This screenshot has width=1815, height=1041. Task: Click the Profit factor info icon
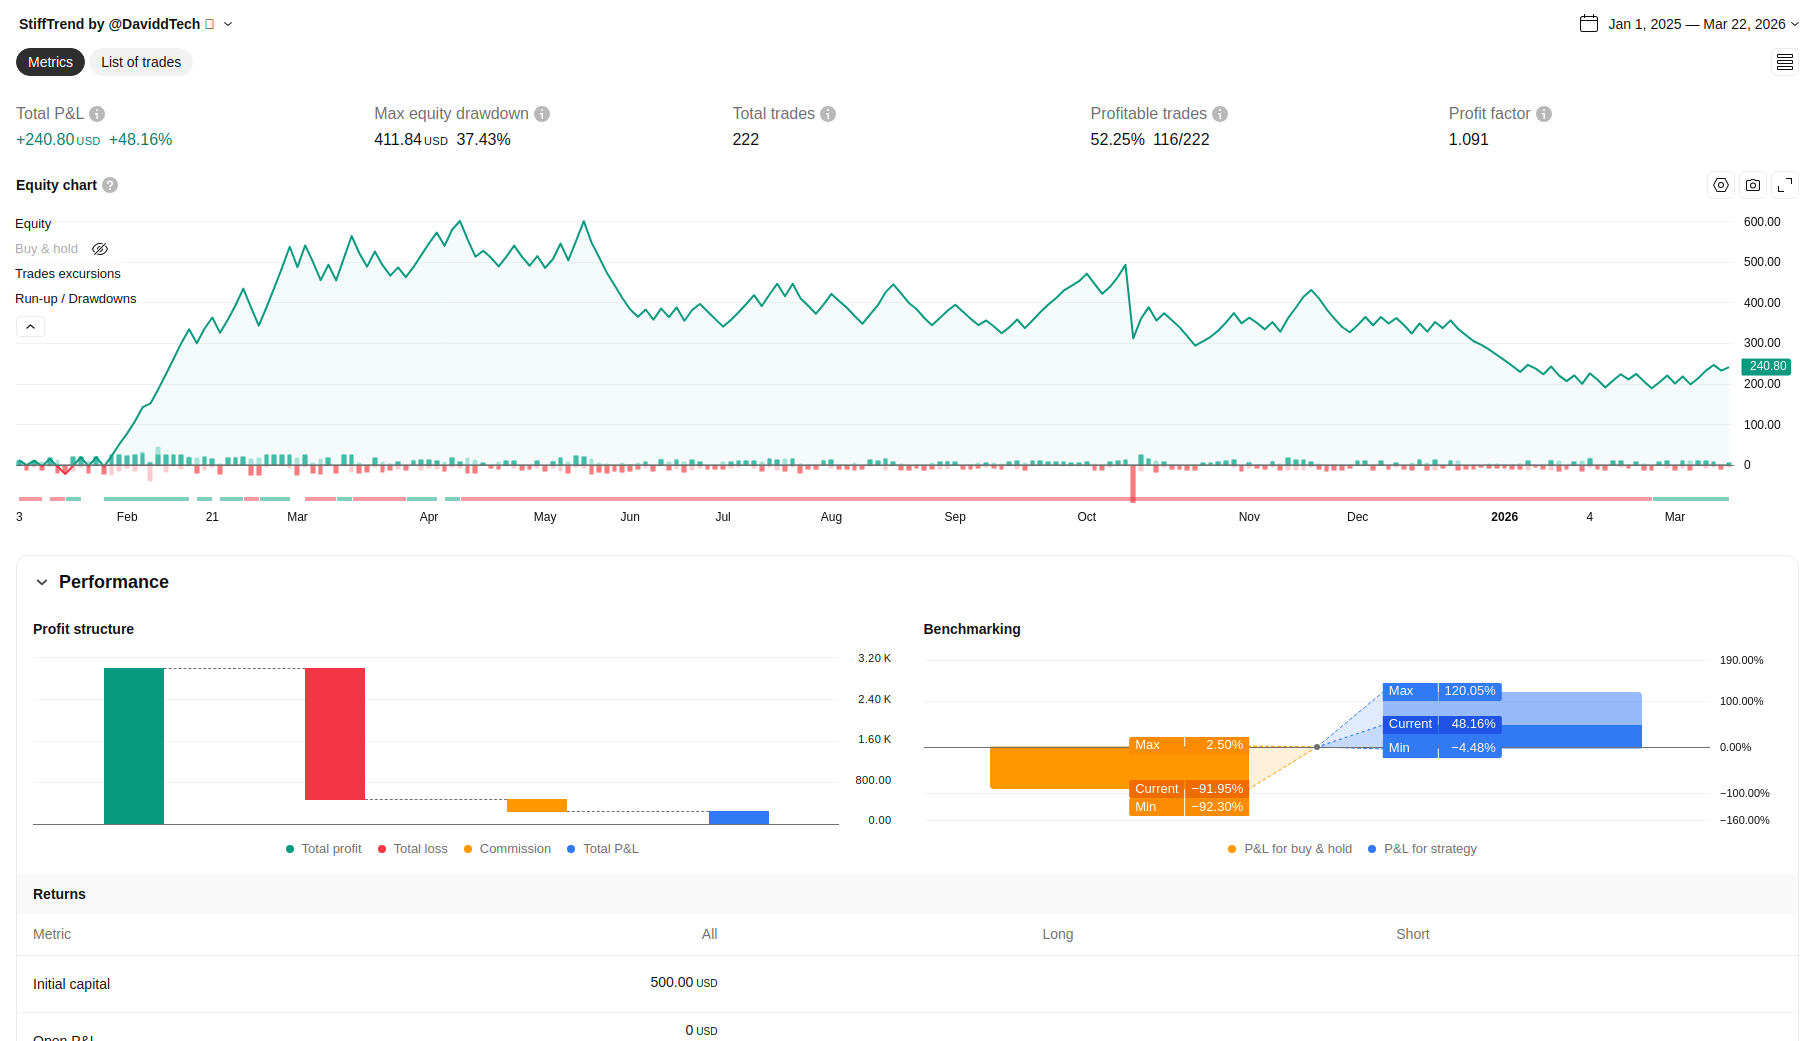pos(1544,114)
